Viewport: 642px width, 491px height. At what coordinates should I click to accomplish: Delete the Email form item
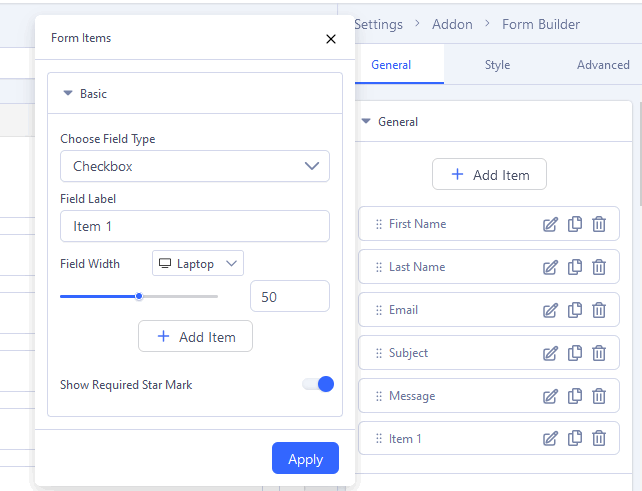coord(599,310)
